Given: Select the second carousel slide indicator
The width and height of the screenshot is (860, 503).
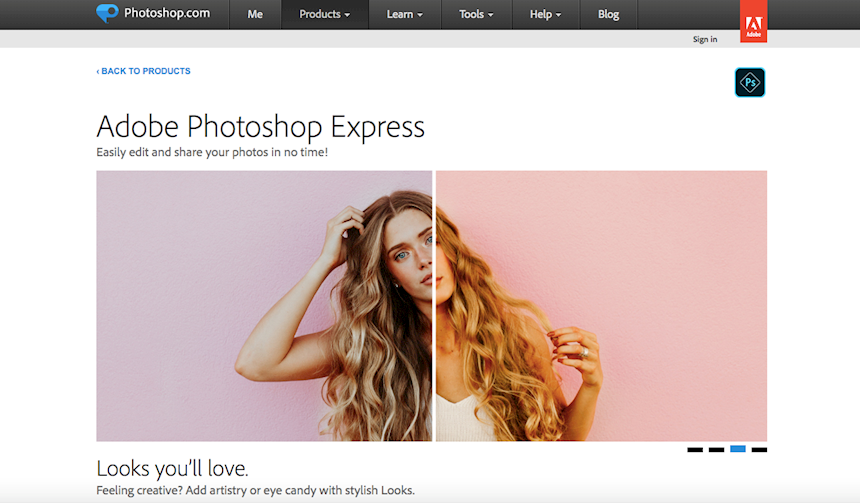Looking at the screenshot, I should pos(716,450).
